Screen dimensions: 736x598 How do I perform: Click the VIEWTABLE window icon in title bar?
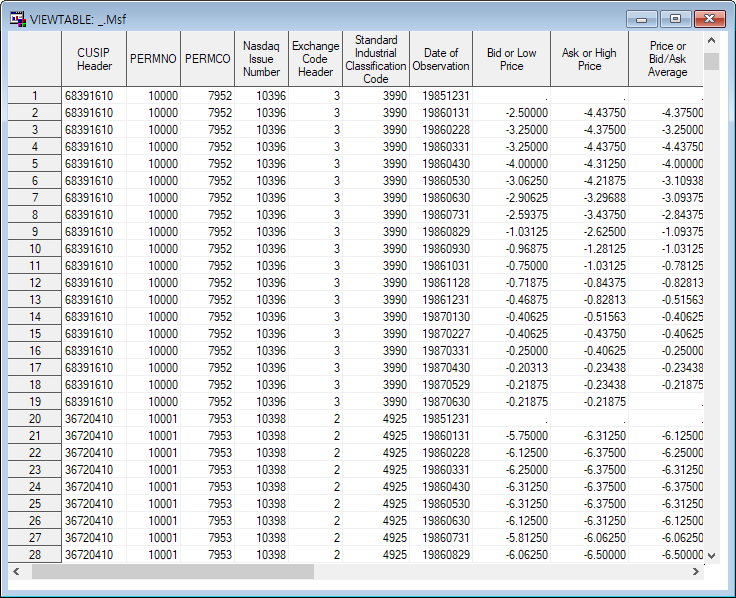[x=17, y=19]
